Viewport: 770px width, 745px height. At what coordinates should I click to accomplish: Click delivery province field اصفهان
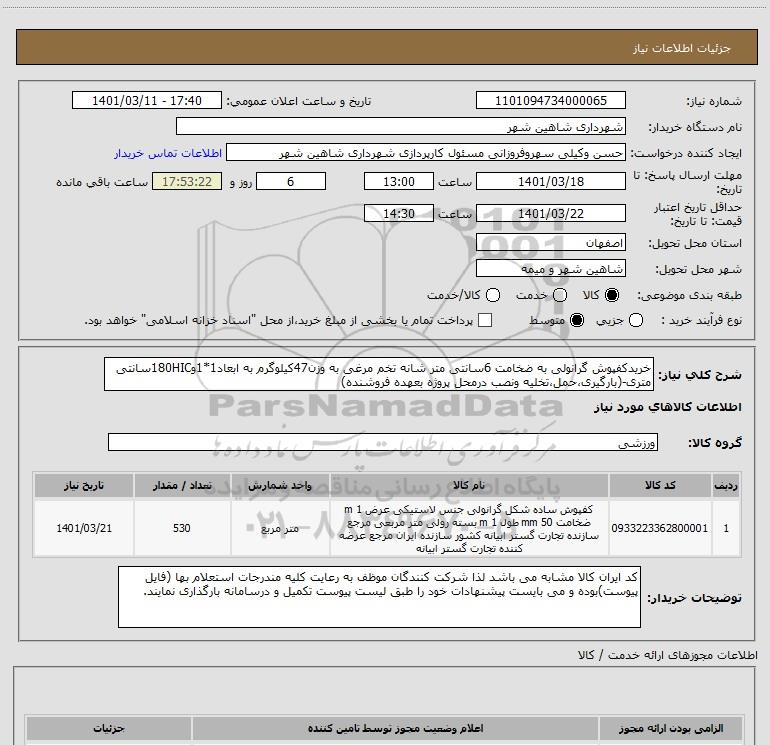550,243
